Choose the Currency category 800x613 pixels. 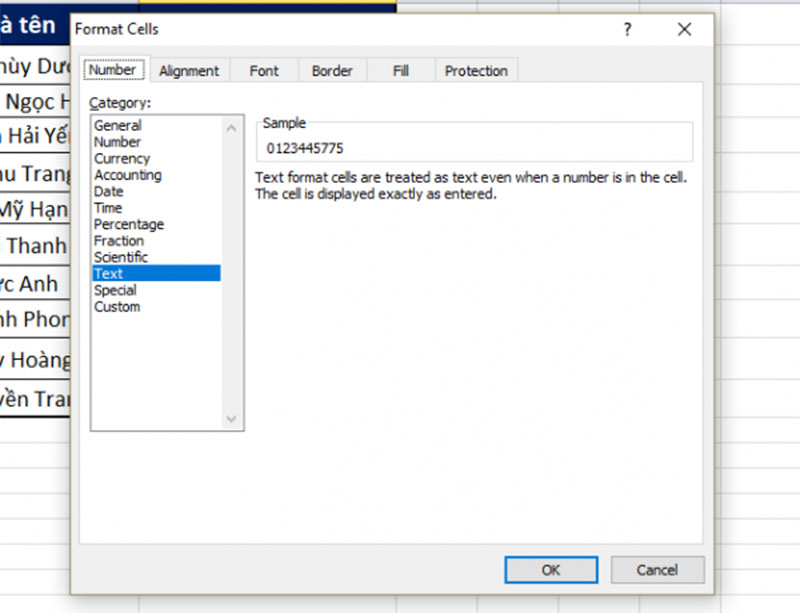pos(122,159)
